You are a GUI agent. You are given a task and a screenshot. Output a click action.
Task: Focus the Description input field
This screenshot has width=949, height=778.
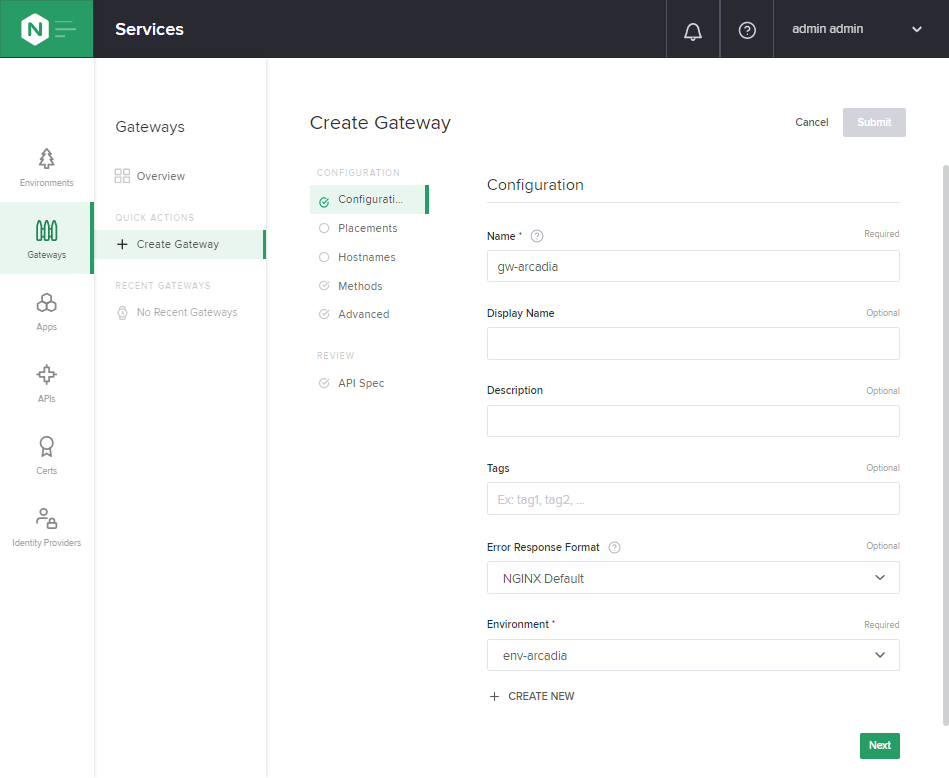[x=693, y=421]
